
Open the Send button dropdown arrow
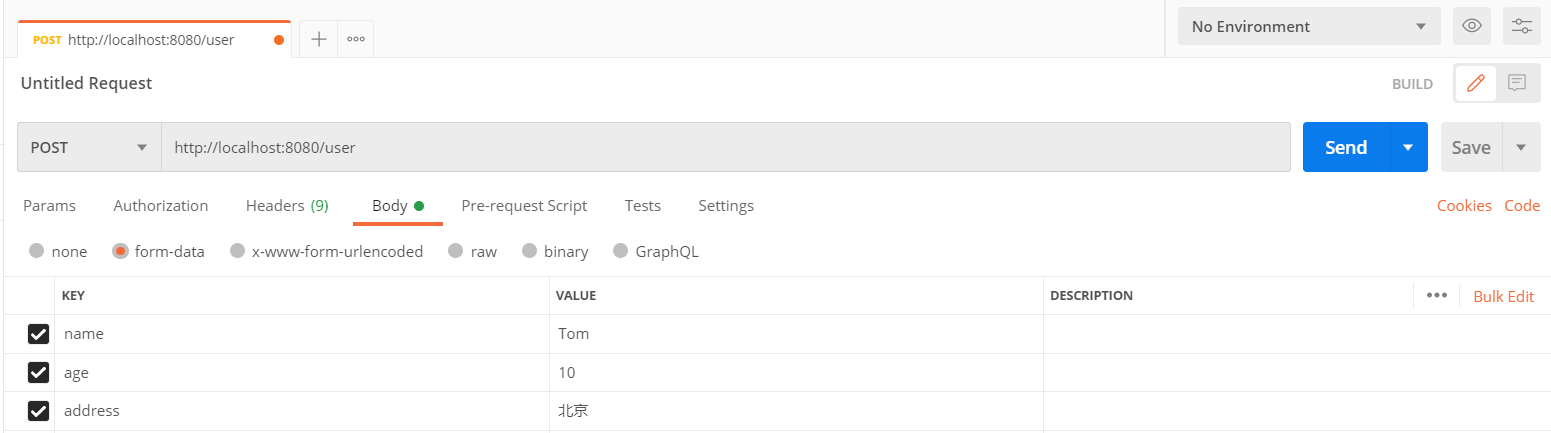pos(1408,147)
